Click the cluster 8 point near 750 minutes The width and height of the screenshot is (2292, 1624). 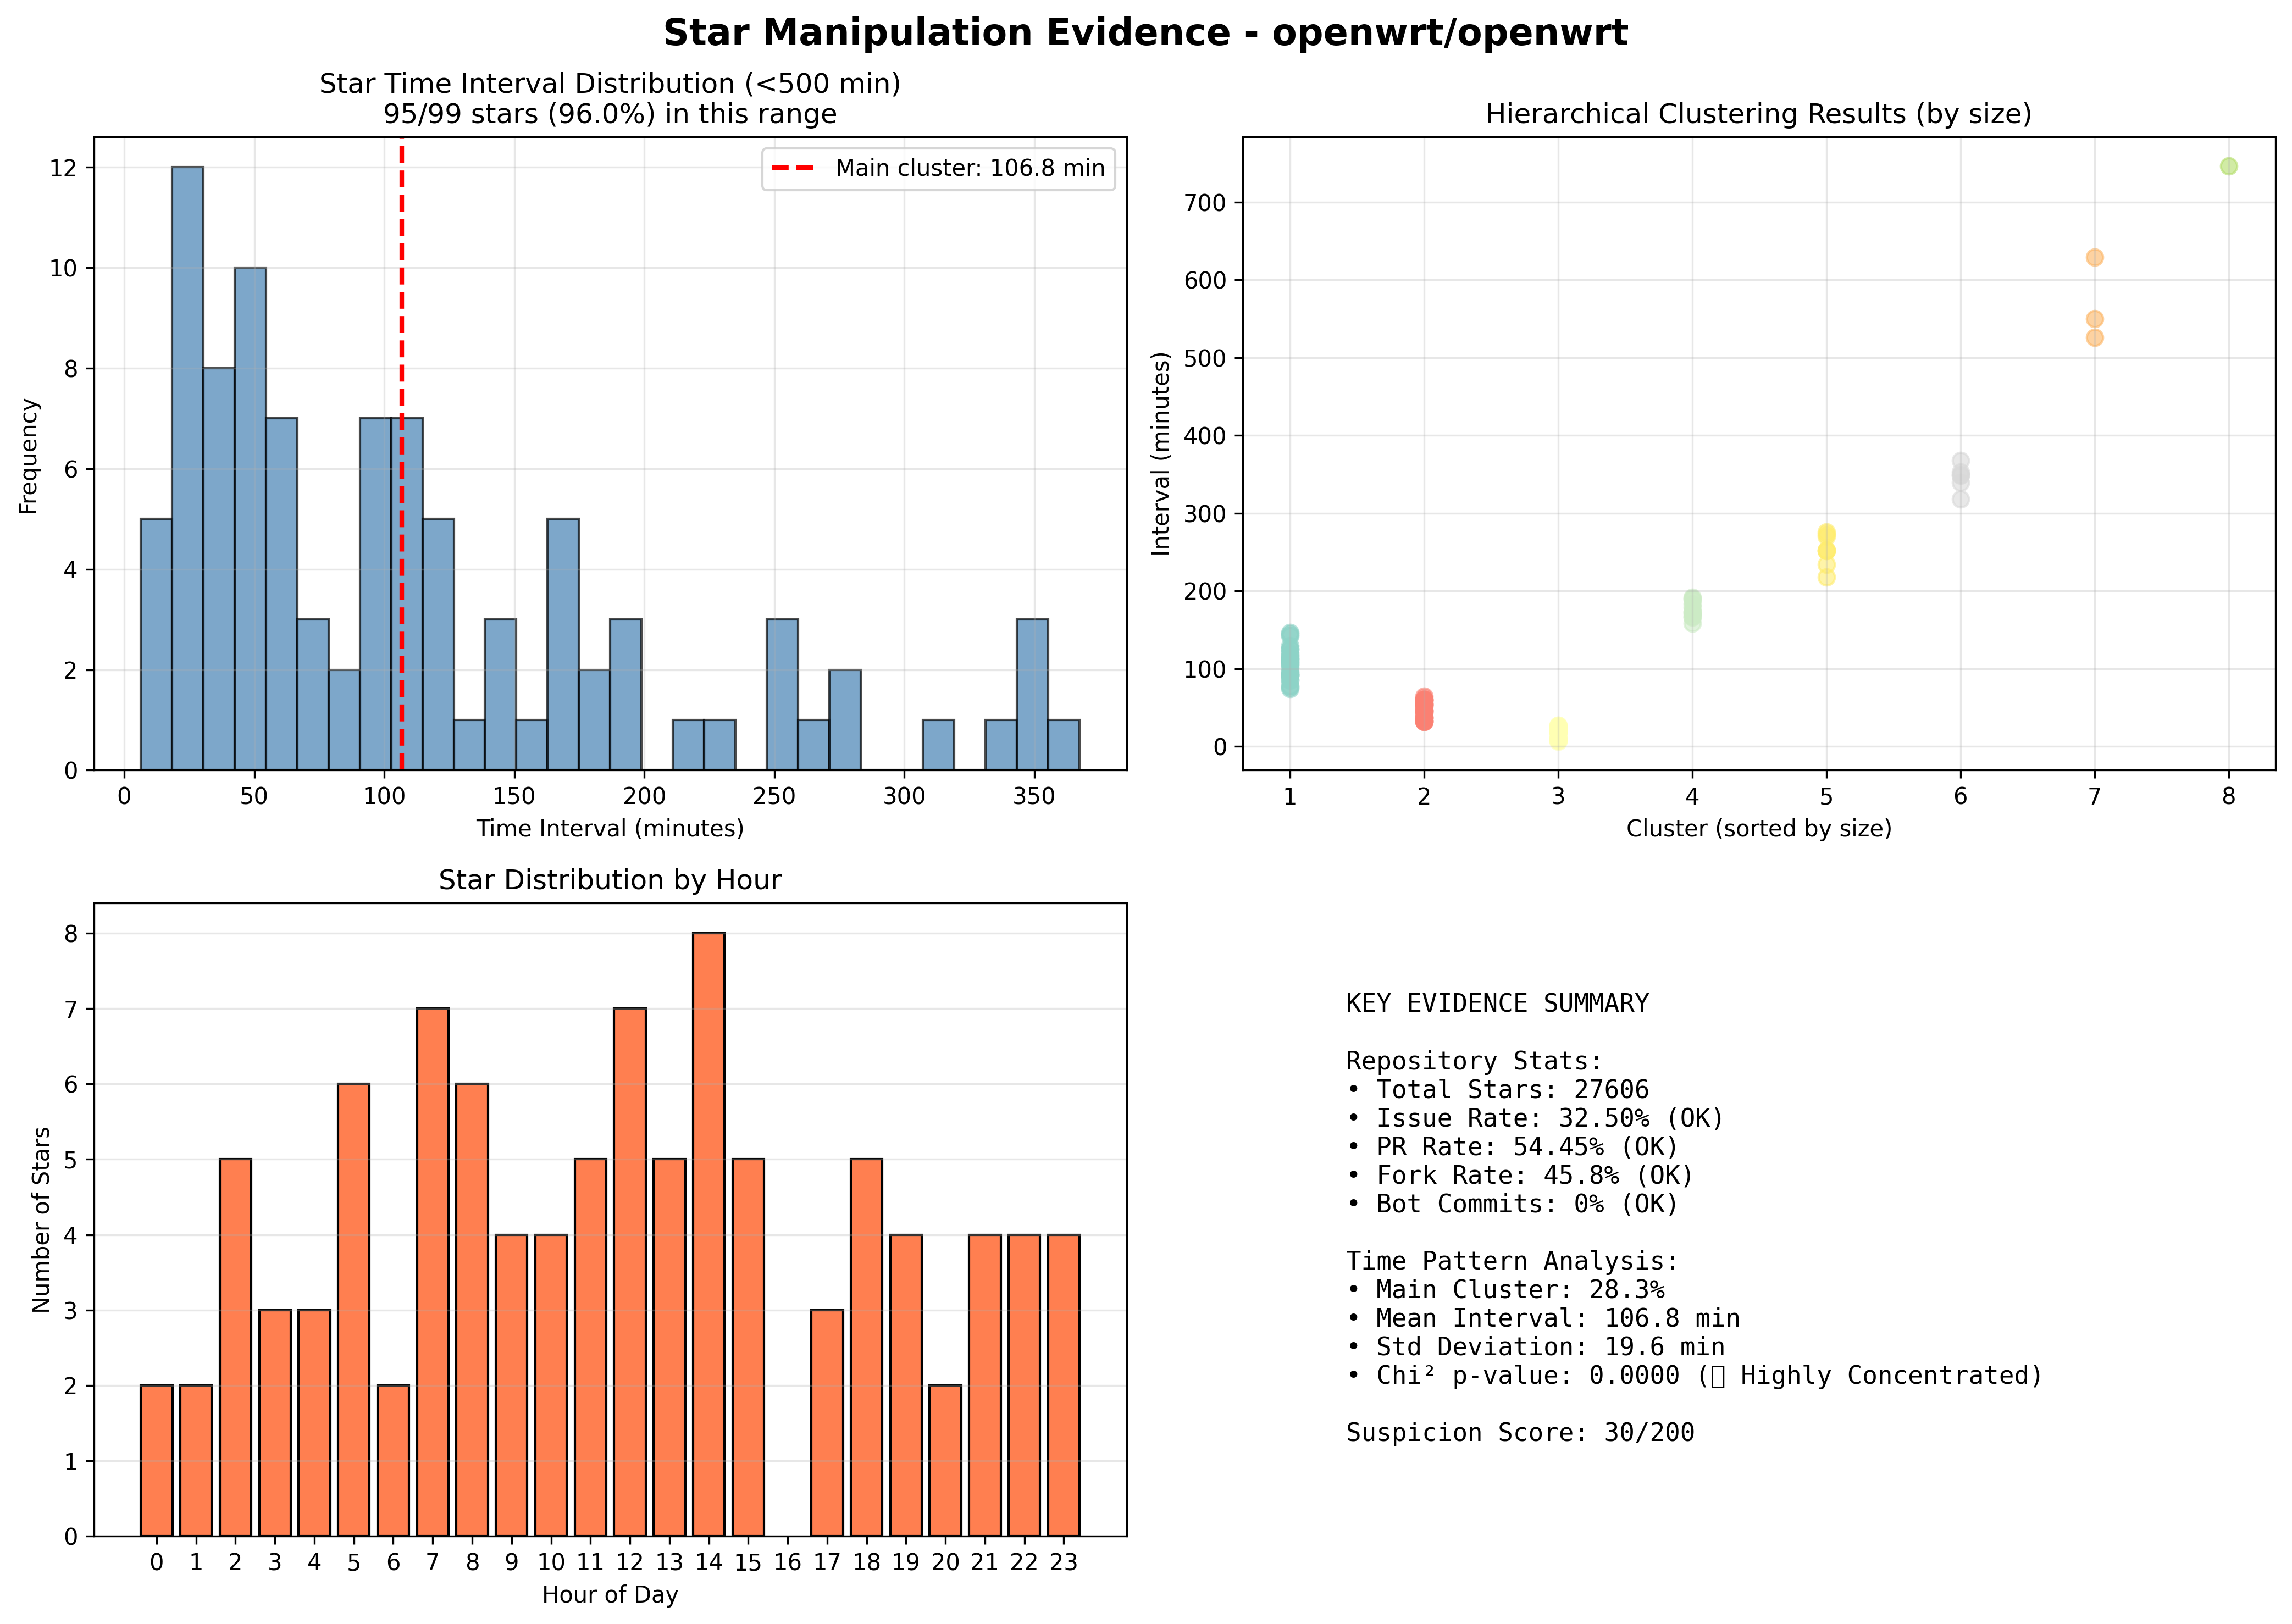(x=2228, y=166)
